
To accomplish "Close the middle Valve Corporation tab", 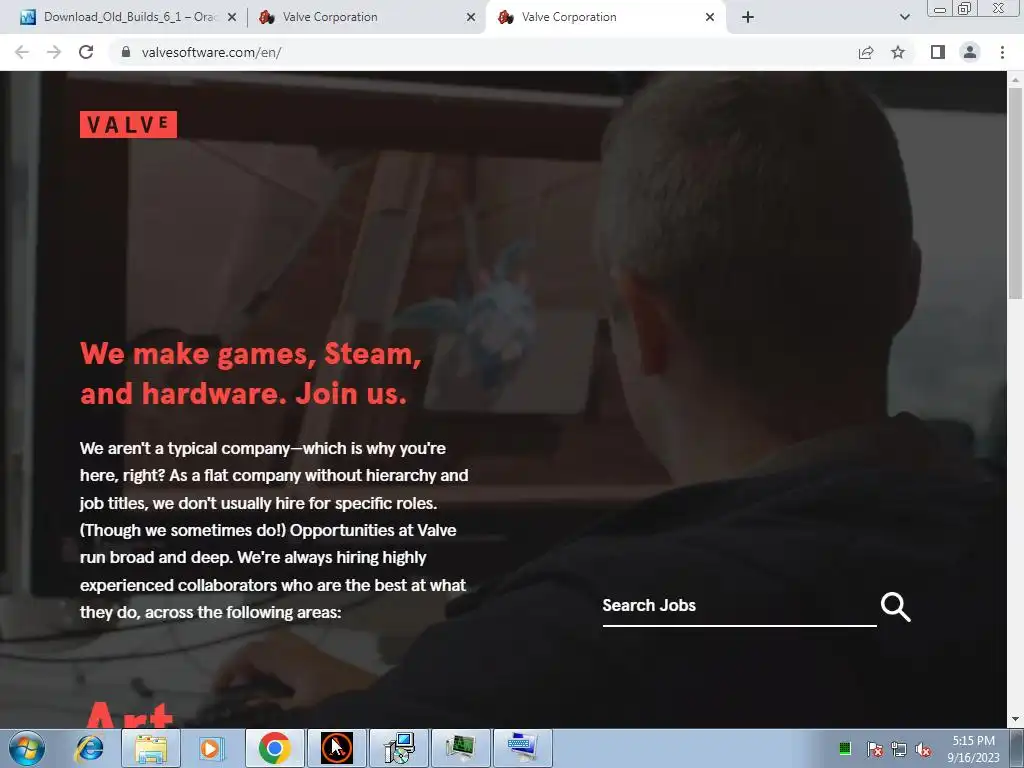I will (471, 18).
